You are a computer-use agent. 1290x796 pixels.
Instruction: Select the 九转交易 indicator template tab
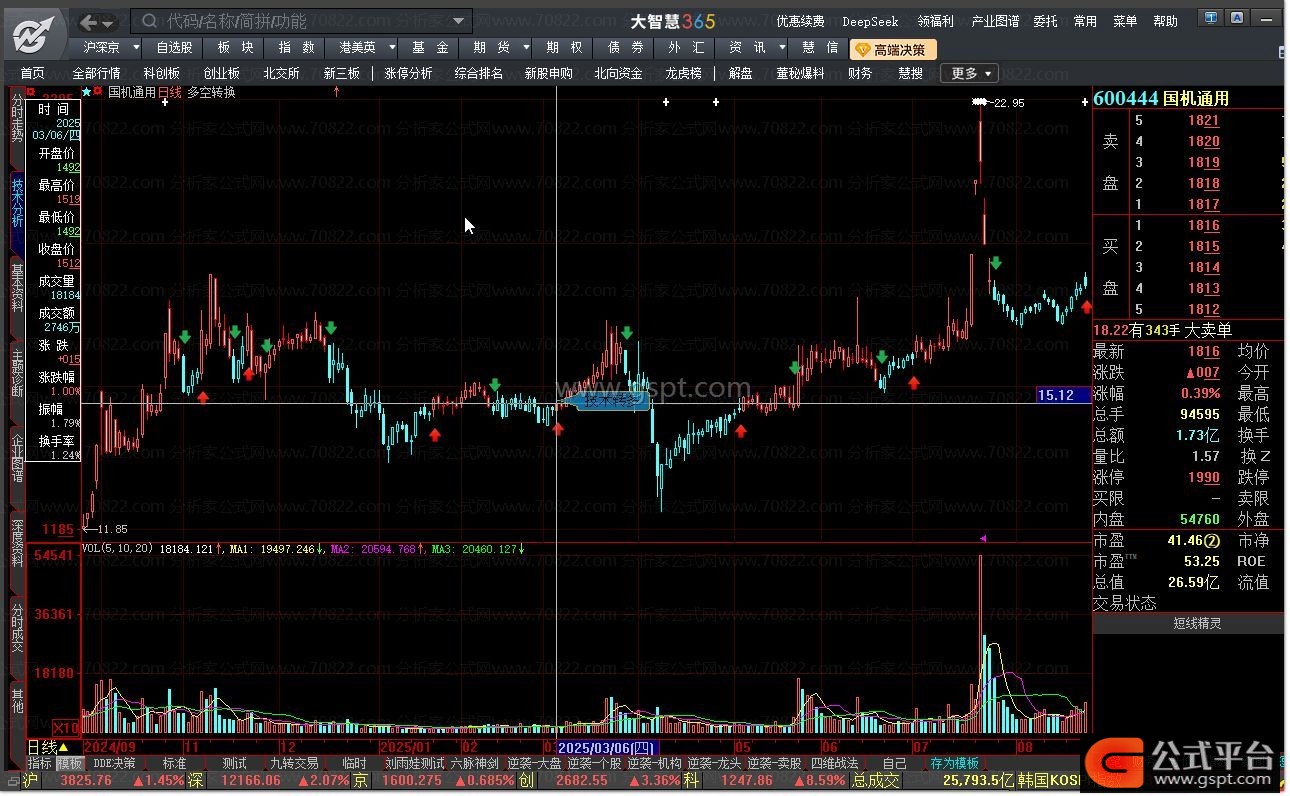point(293,763)
